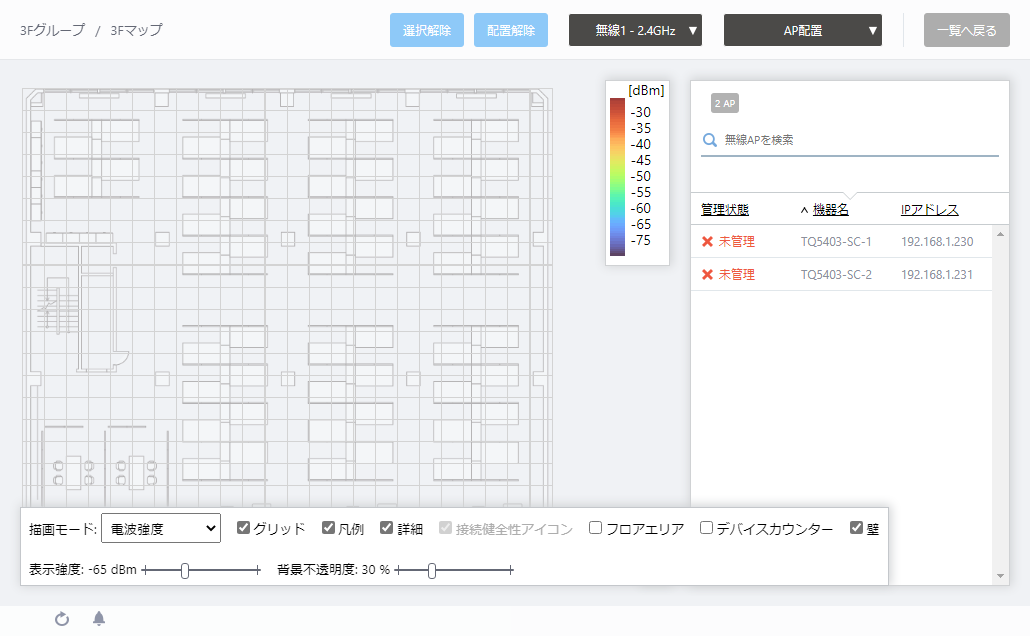Click the 配置解除 button
Screen dimensions: 1030x636
[x=511, y=30]
